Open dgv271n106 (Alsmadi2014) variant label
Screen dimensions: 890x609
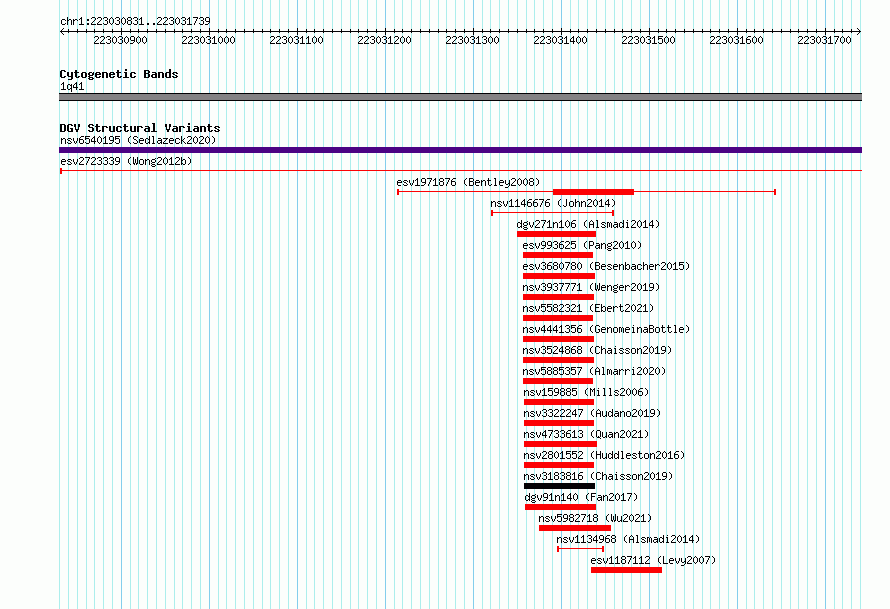click(588, 224)
